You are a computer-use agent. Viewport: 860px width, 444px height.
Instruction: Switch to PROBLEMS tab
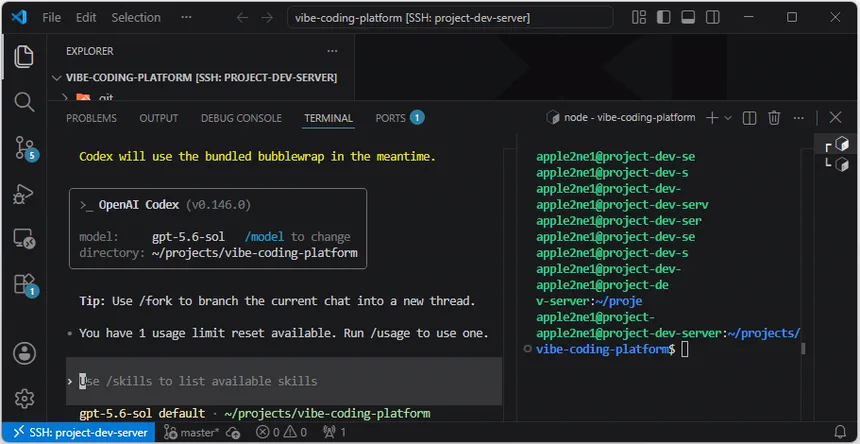pyautogui.click(x=91, y=118)
